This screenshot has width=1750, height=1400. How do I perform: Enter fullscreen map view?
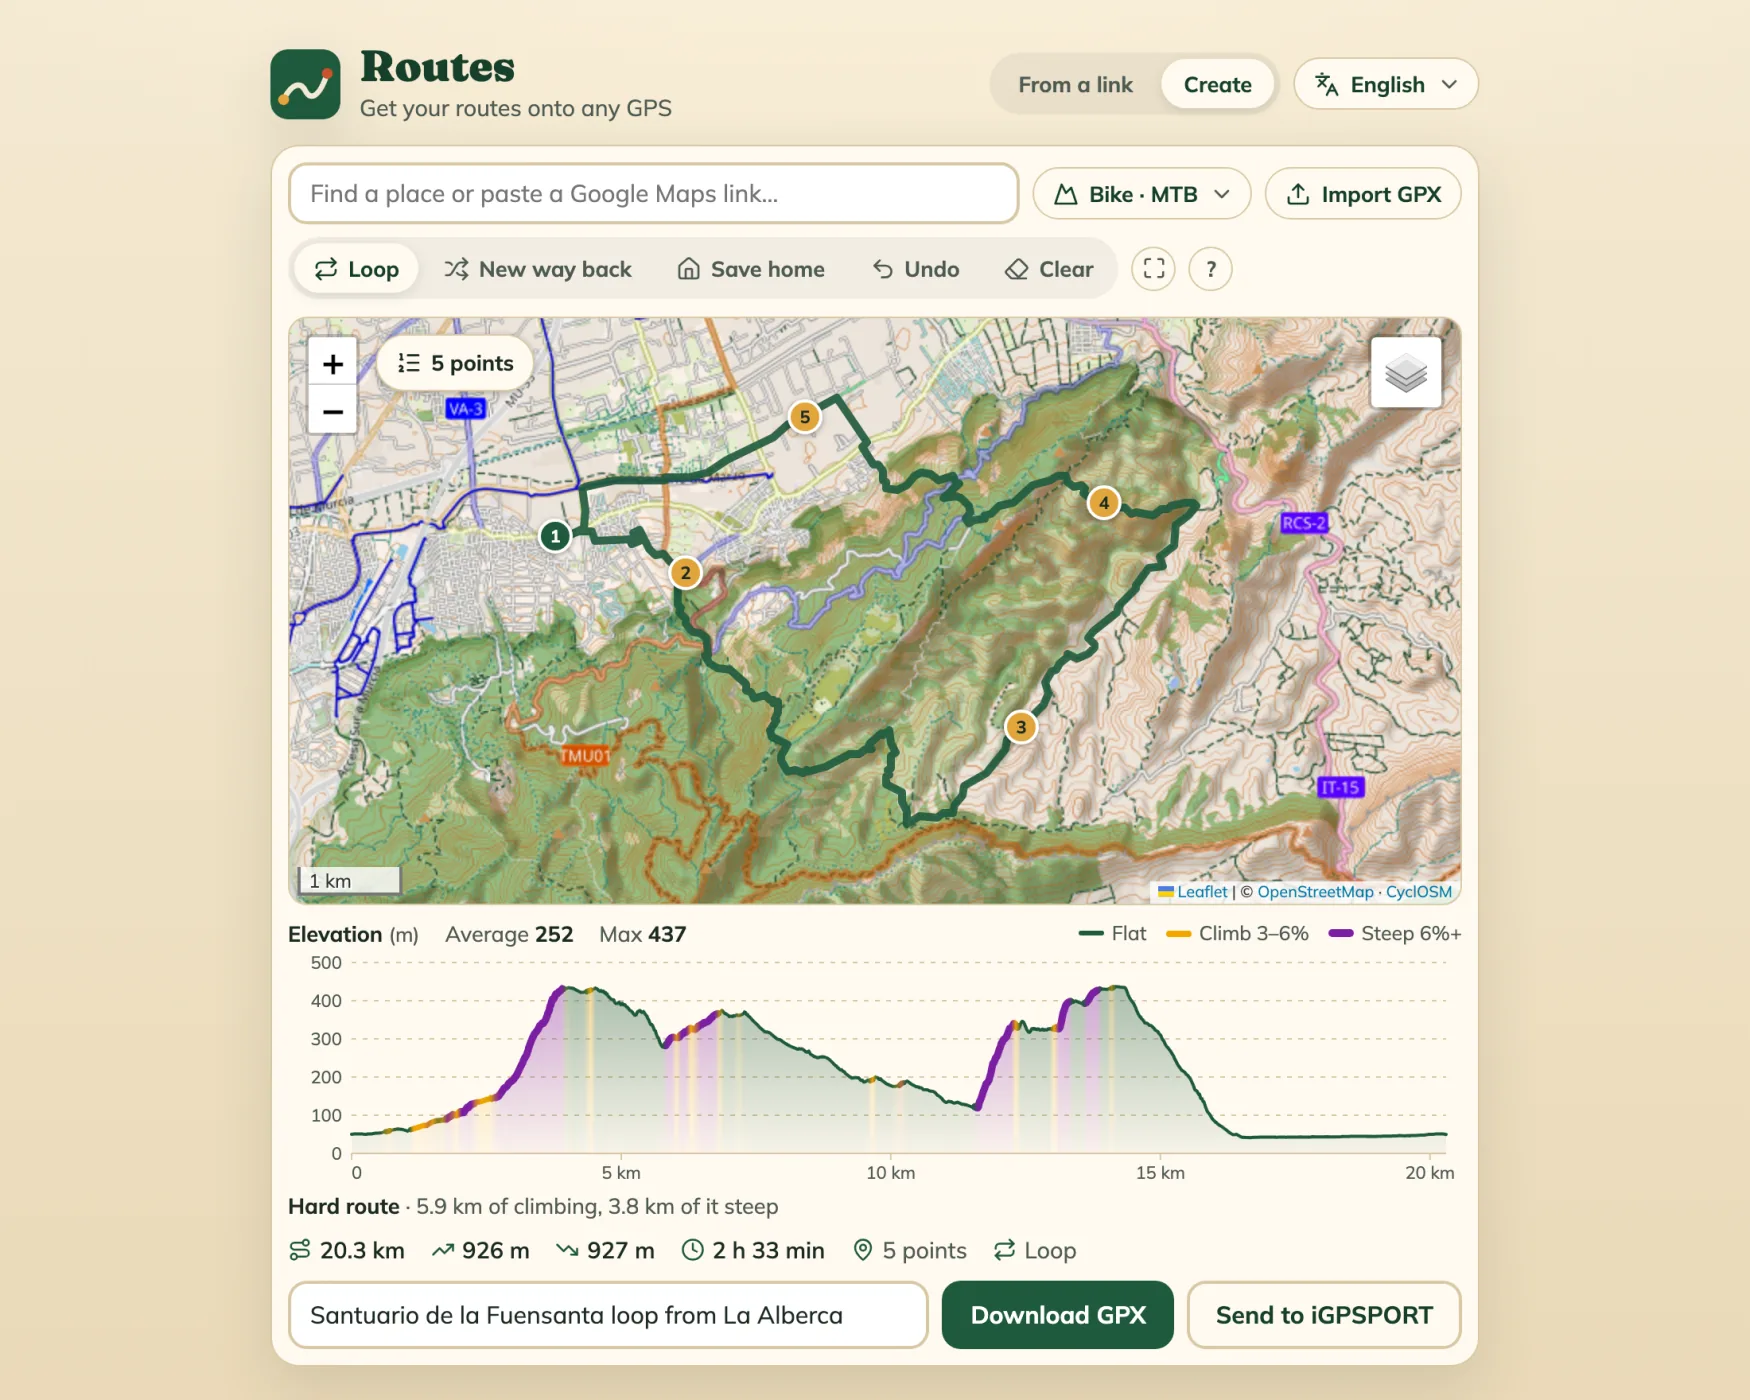click(x=1153, y=269)
